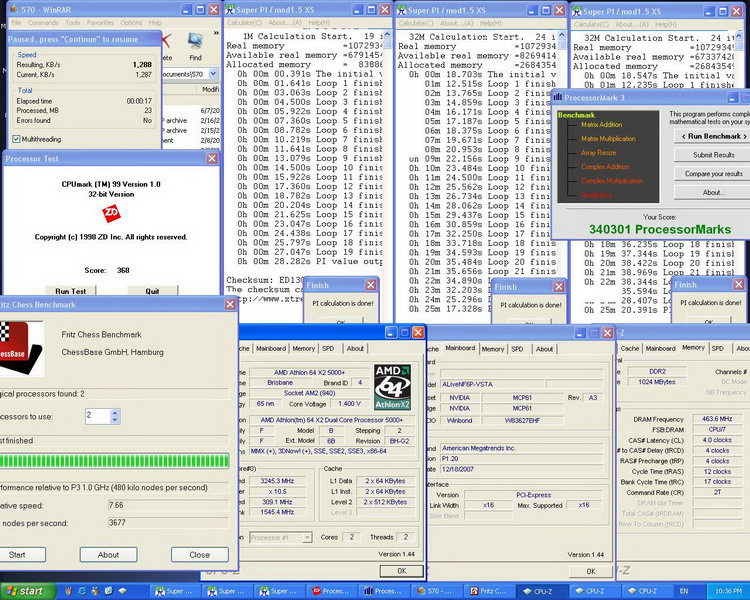
Task: Select Cache tab in the right CPU-Z window
Action: 629,348
